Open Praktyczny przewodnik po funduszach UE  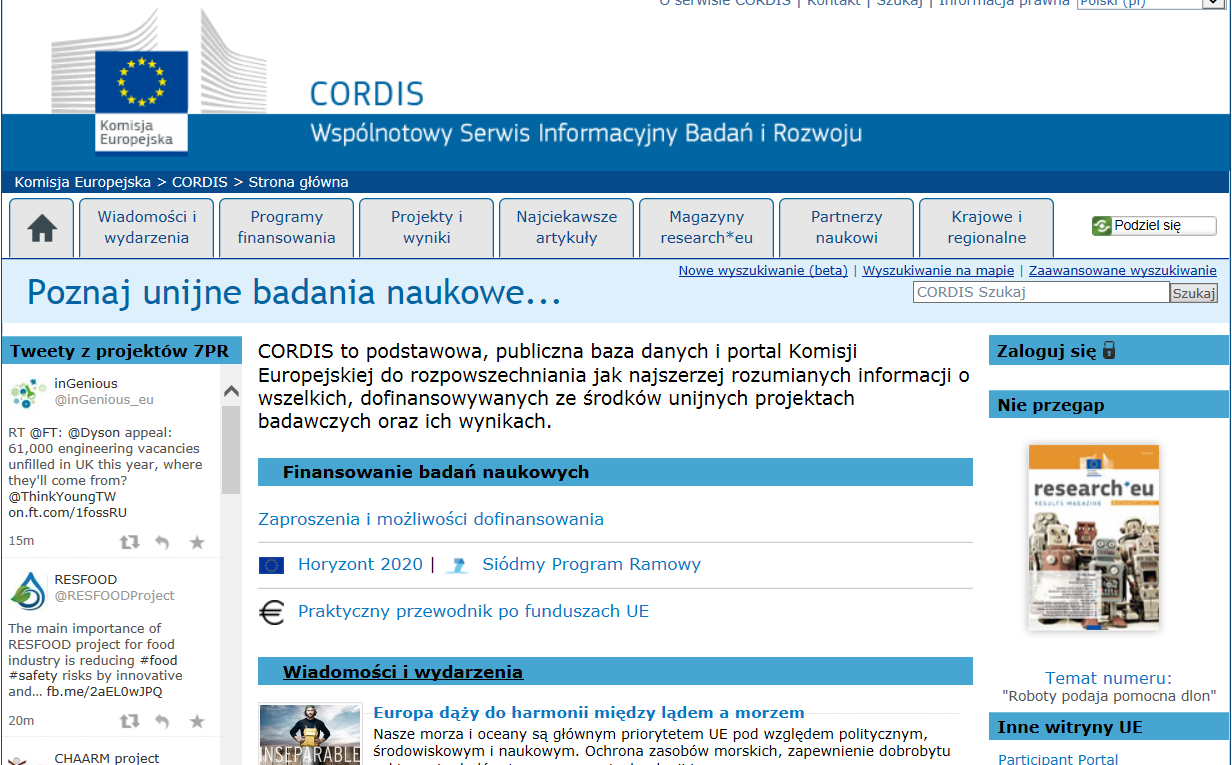click(474, 611)
